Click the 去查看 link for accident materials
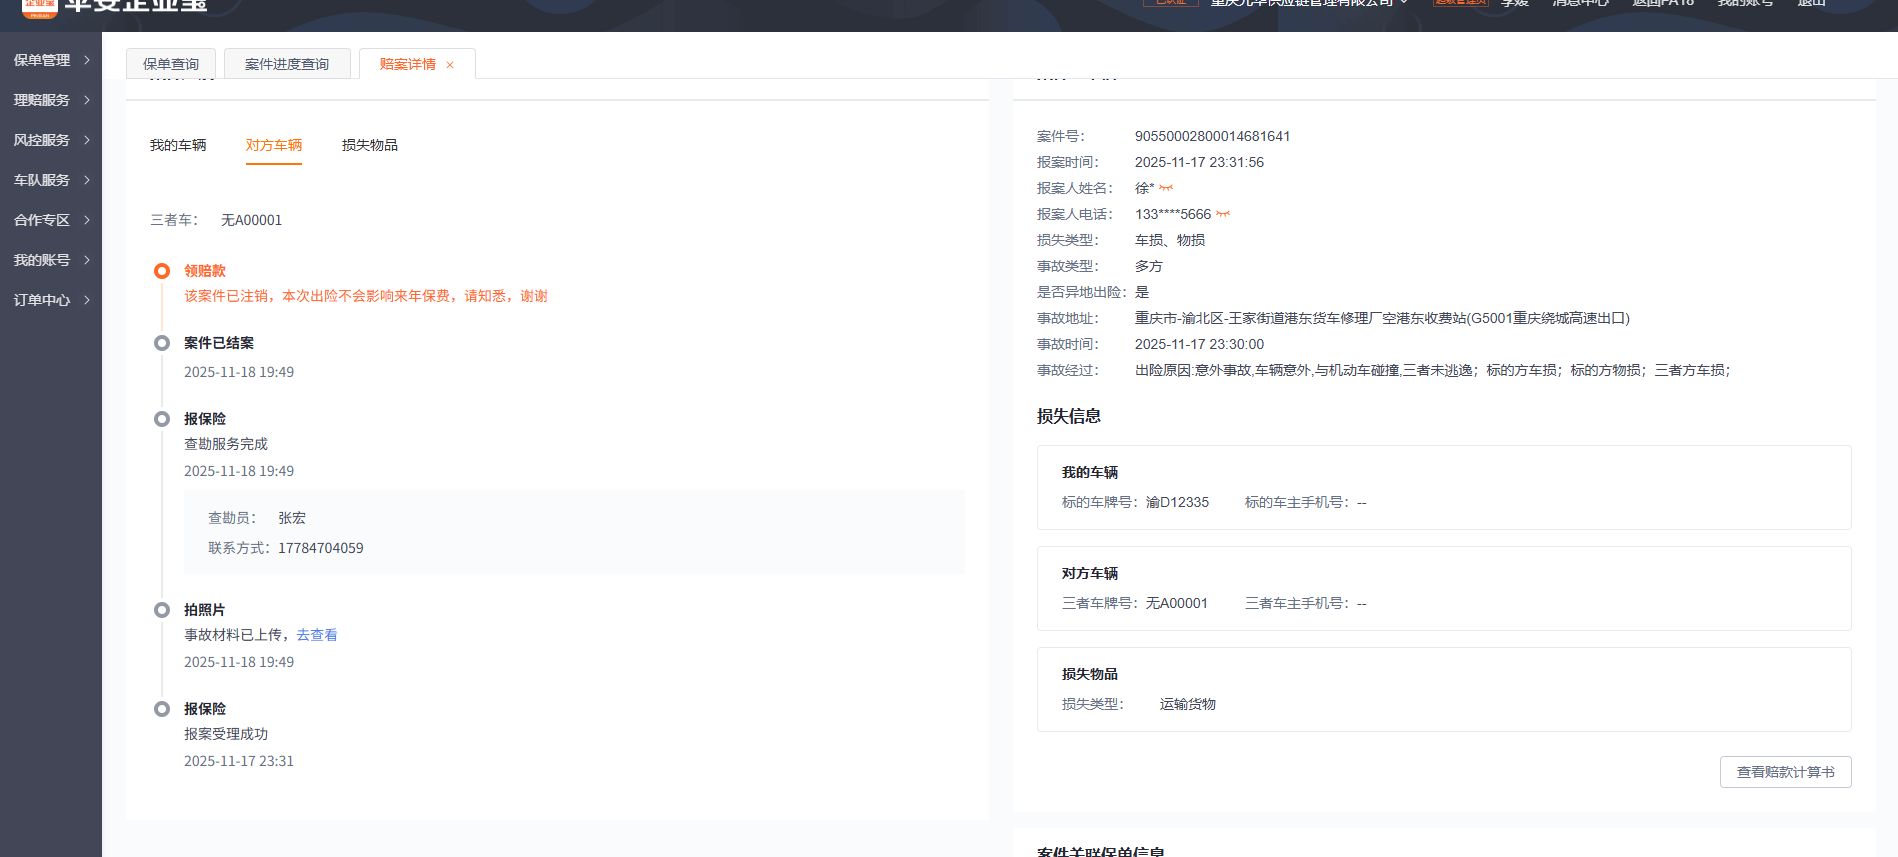The height and width of the screenshot is (857, 1898). pos(317,635)
